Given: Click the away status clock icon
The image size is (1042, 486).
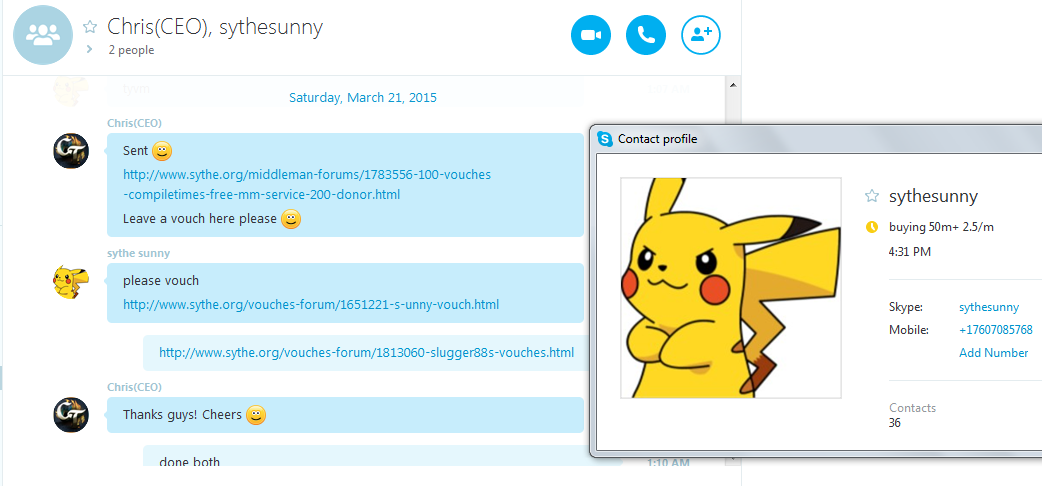Looking at the screenshot, I should 872,227.
